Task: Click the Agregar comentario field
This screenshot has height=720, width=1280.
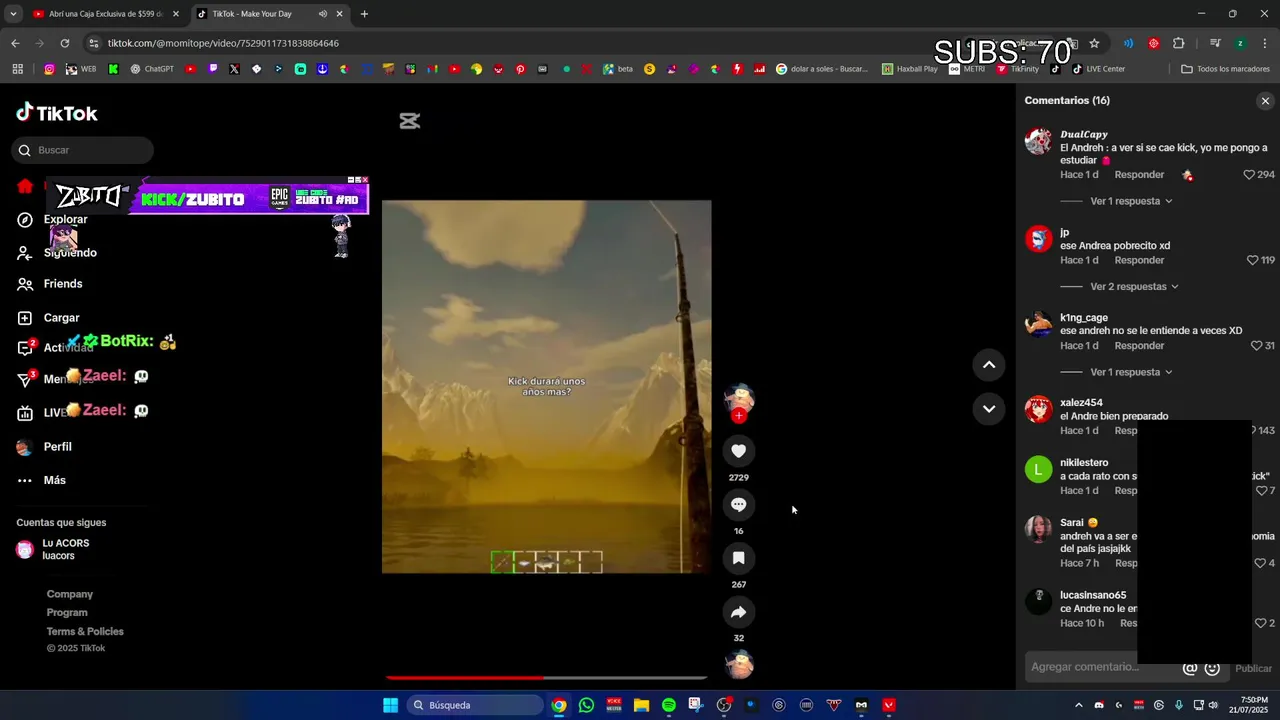Action: (1085, 667)
